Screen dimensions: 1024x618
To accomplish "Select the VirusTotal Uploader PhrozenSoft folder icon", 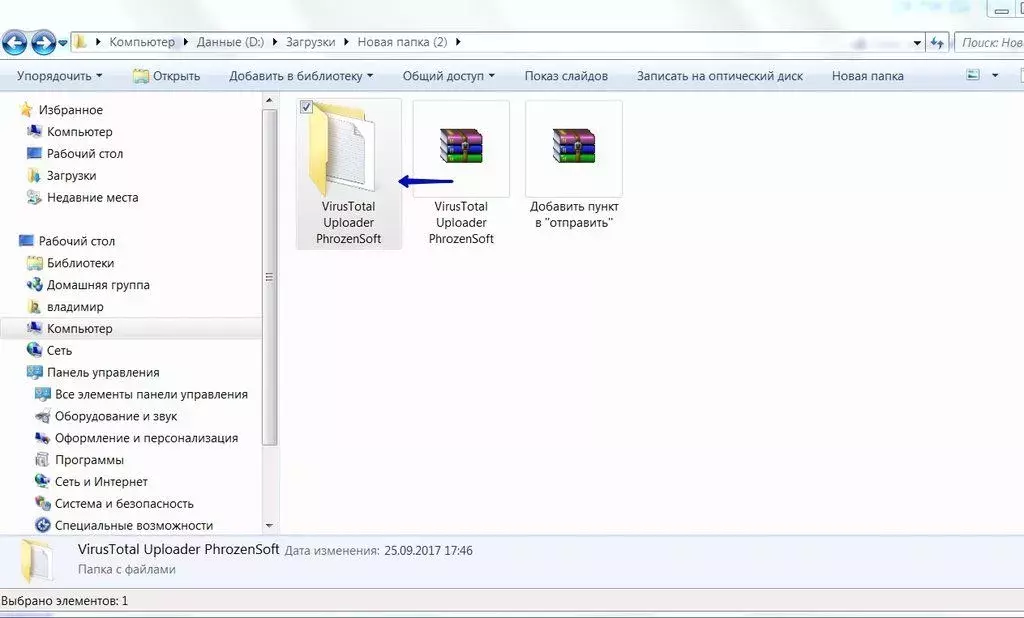I will pos(344,149).
